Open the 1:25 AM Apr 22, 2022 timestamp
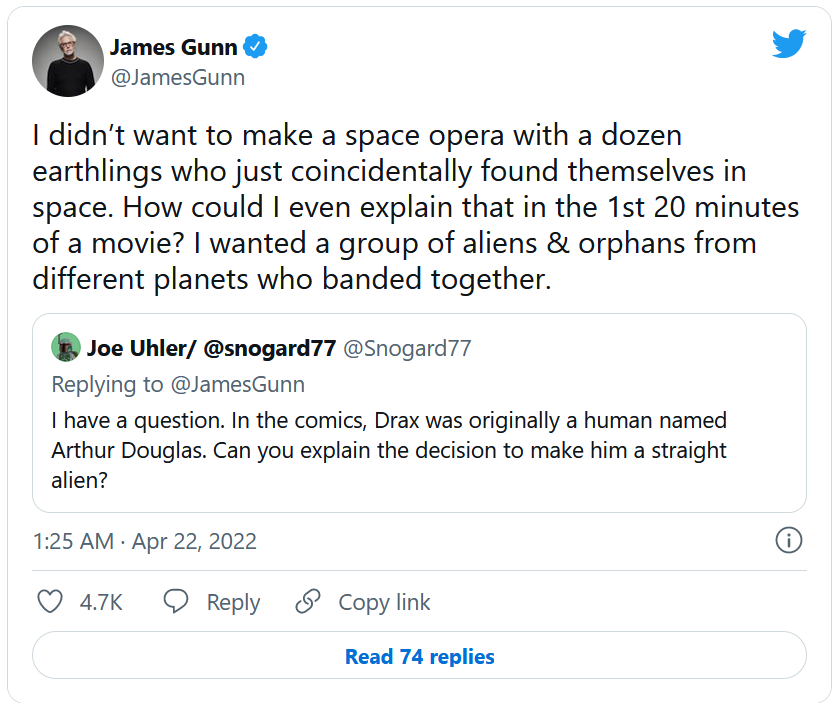This screenshot has height=713, width=838. [x=145, y=542]
